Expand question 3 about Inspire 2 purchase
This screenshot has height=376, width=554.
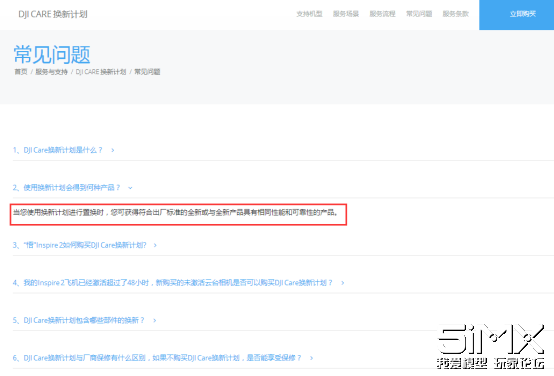(79, 245)
